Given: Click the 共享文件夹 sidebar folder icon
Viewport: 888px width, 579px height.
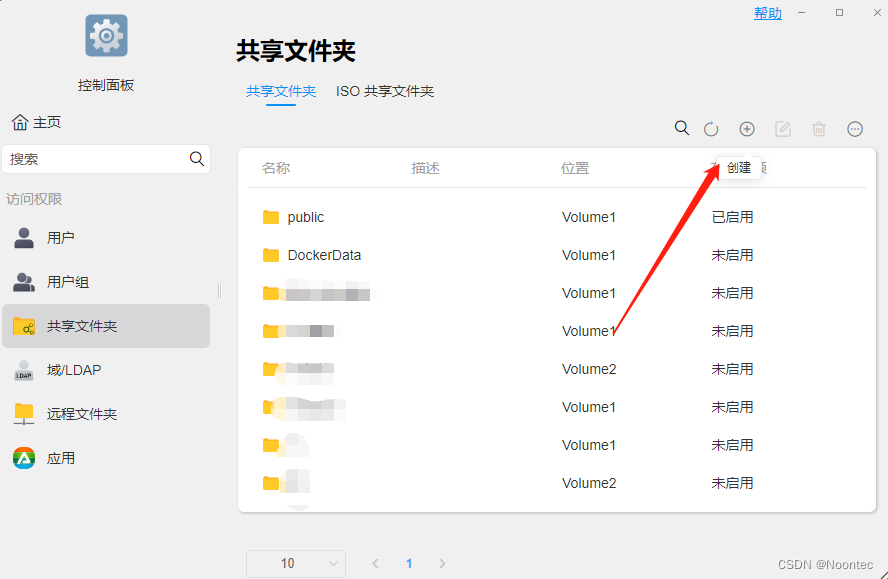Looking at the screenshot, I should pos(24,326).
